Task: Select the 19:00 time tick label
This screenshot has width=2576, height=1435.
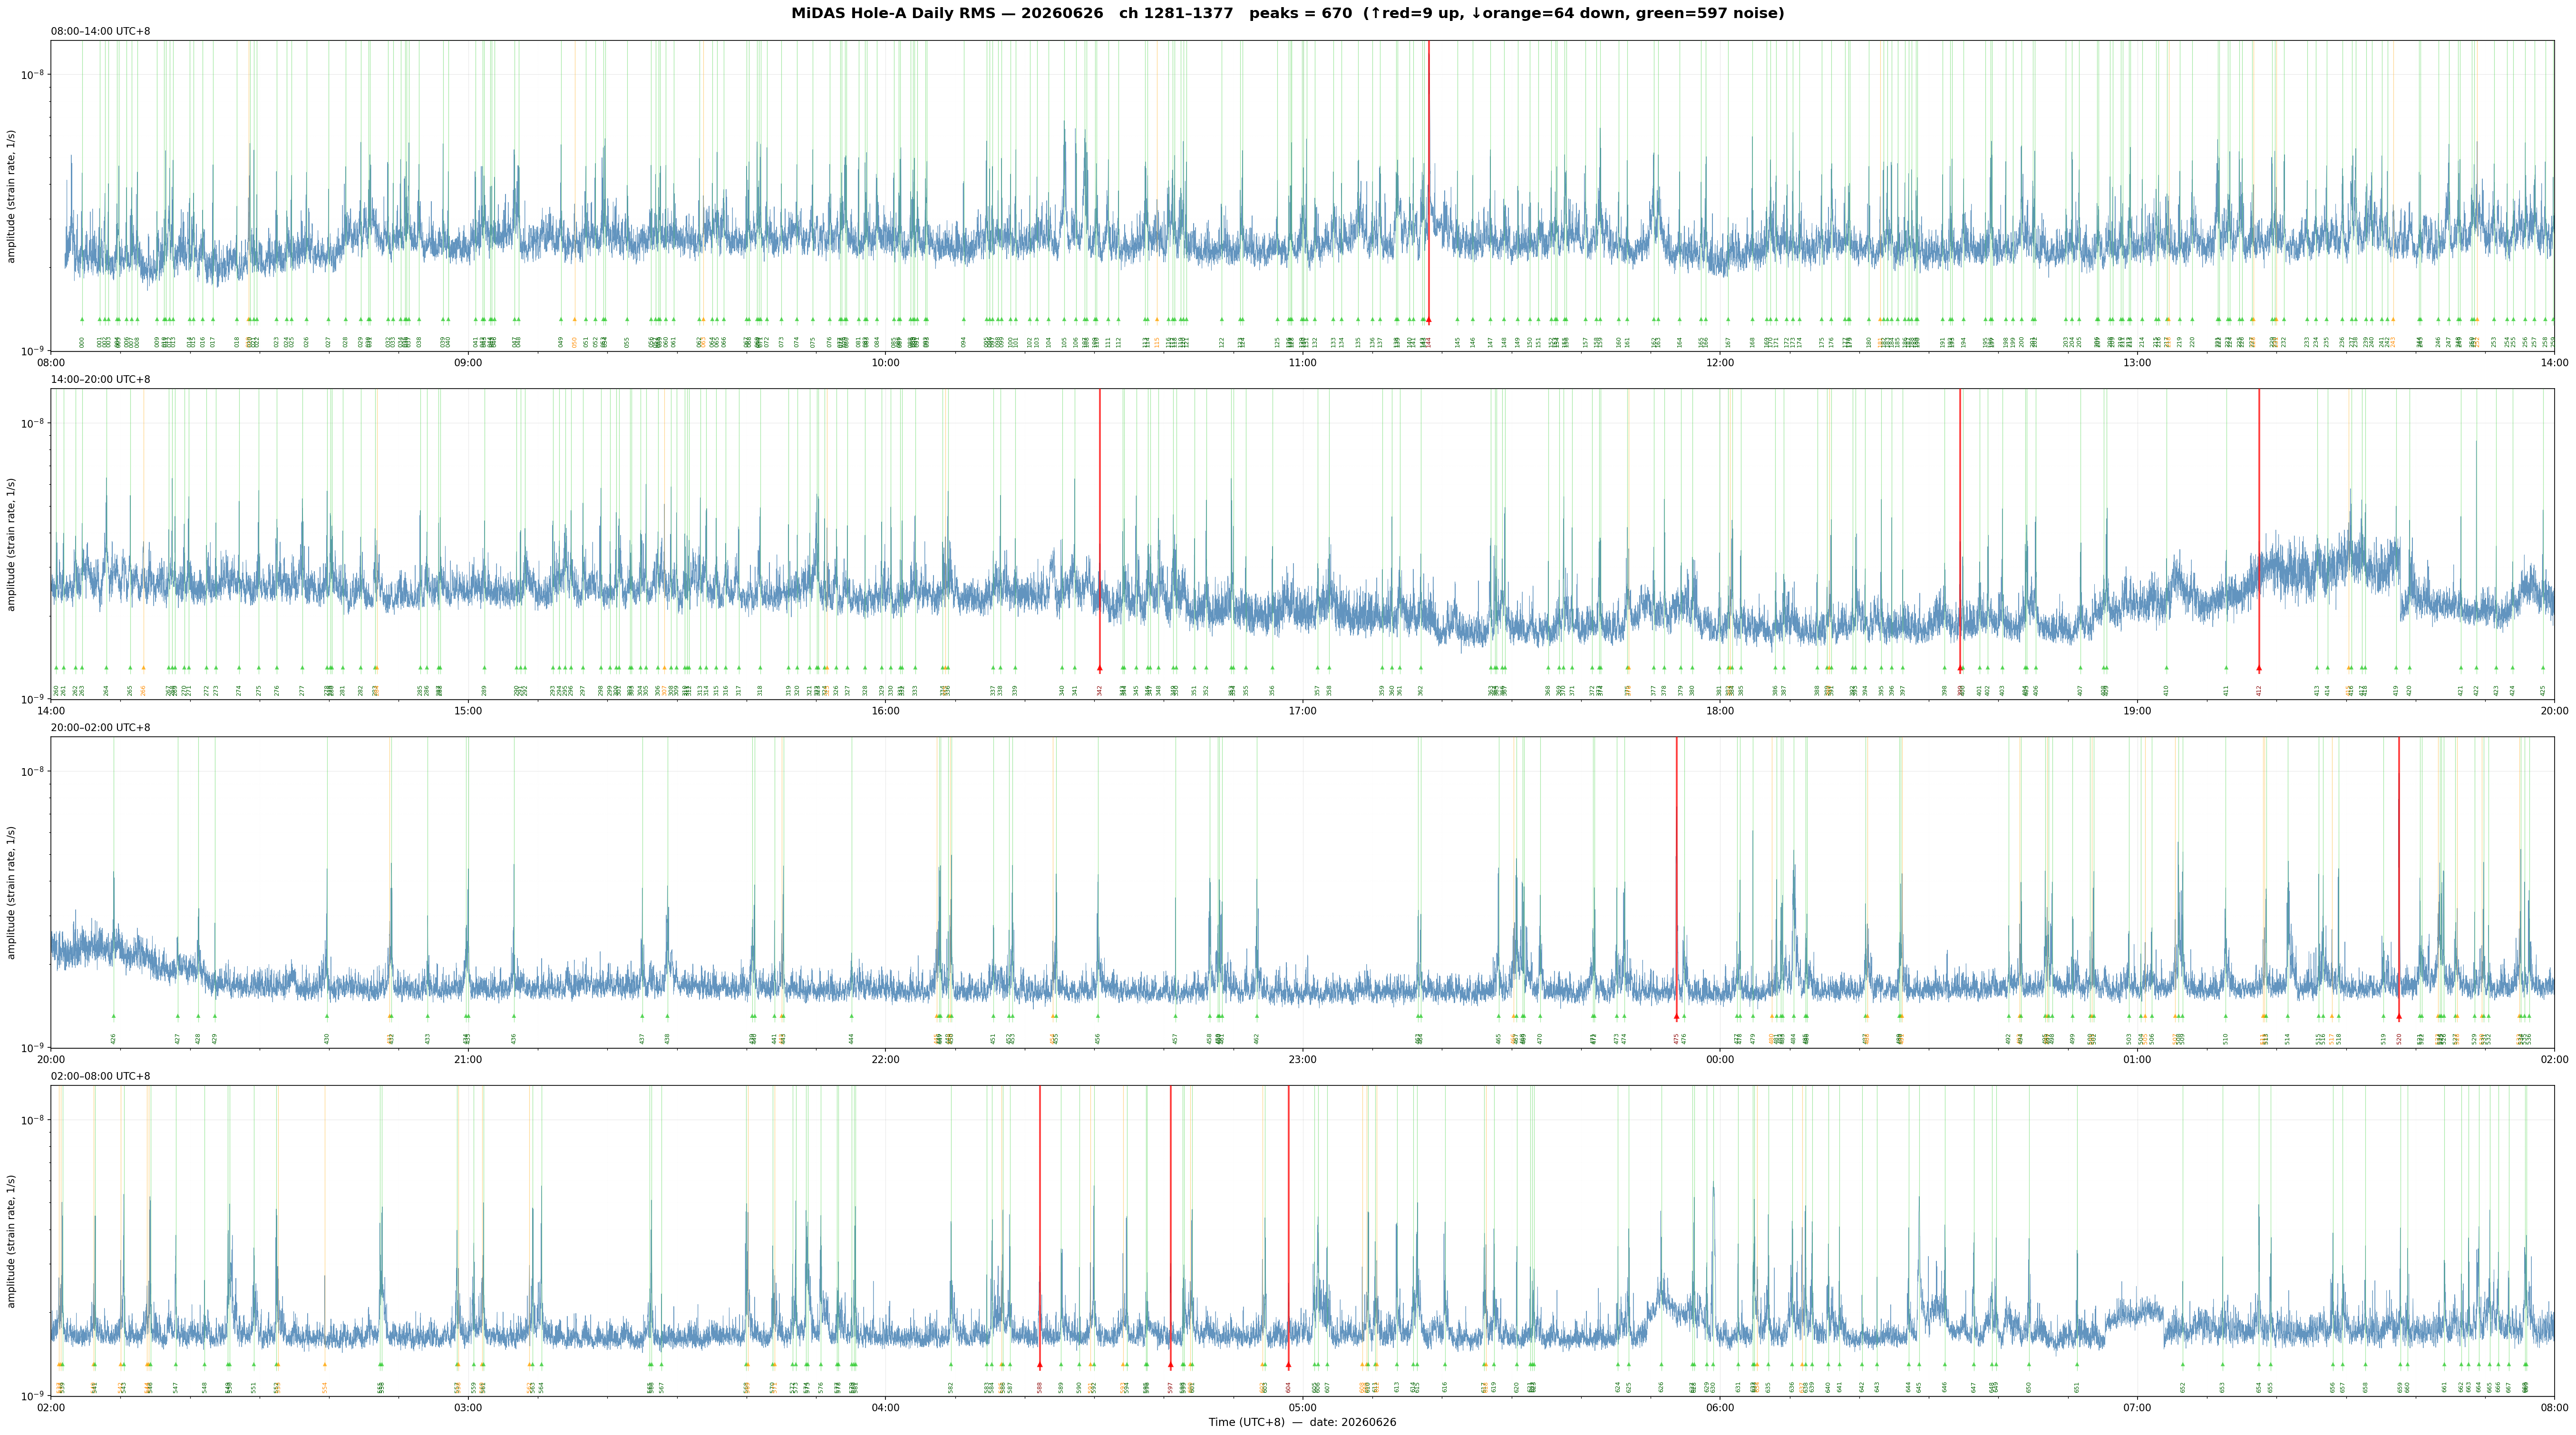Action: [x=2137, y=711]
